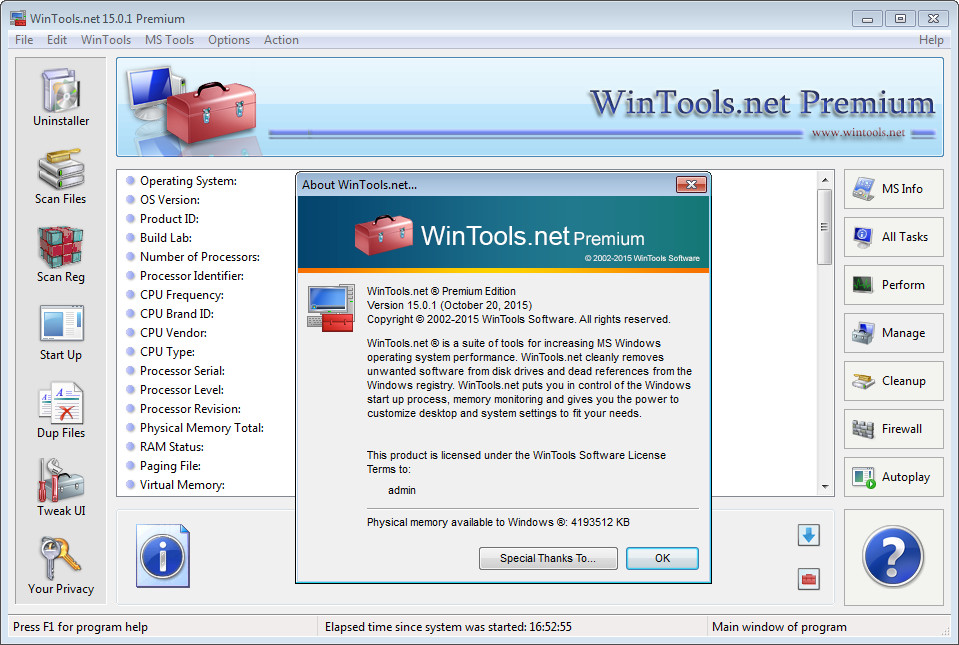Open the Dup Files finder

pos(61,410)
